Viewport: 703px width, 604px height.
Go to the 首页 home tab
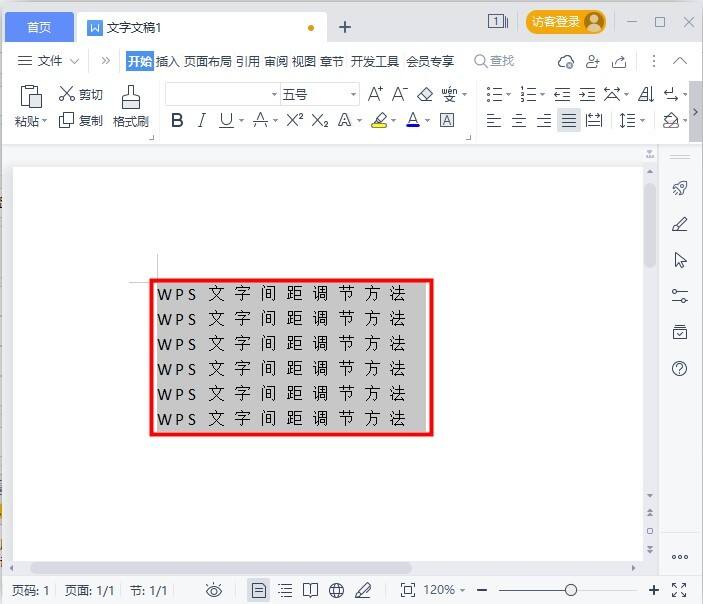pyautogui.click(x=39, y=27)
